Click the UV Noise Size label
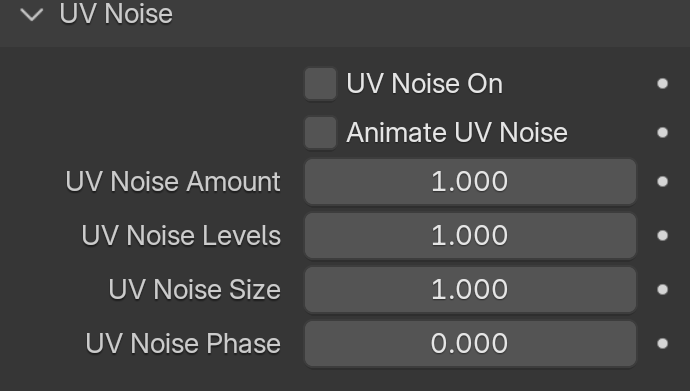The image size is (690, 391). click(x=195, y=289)
